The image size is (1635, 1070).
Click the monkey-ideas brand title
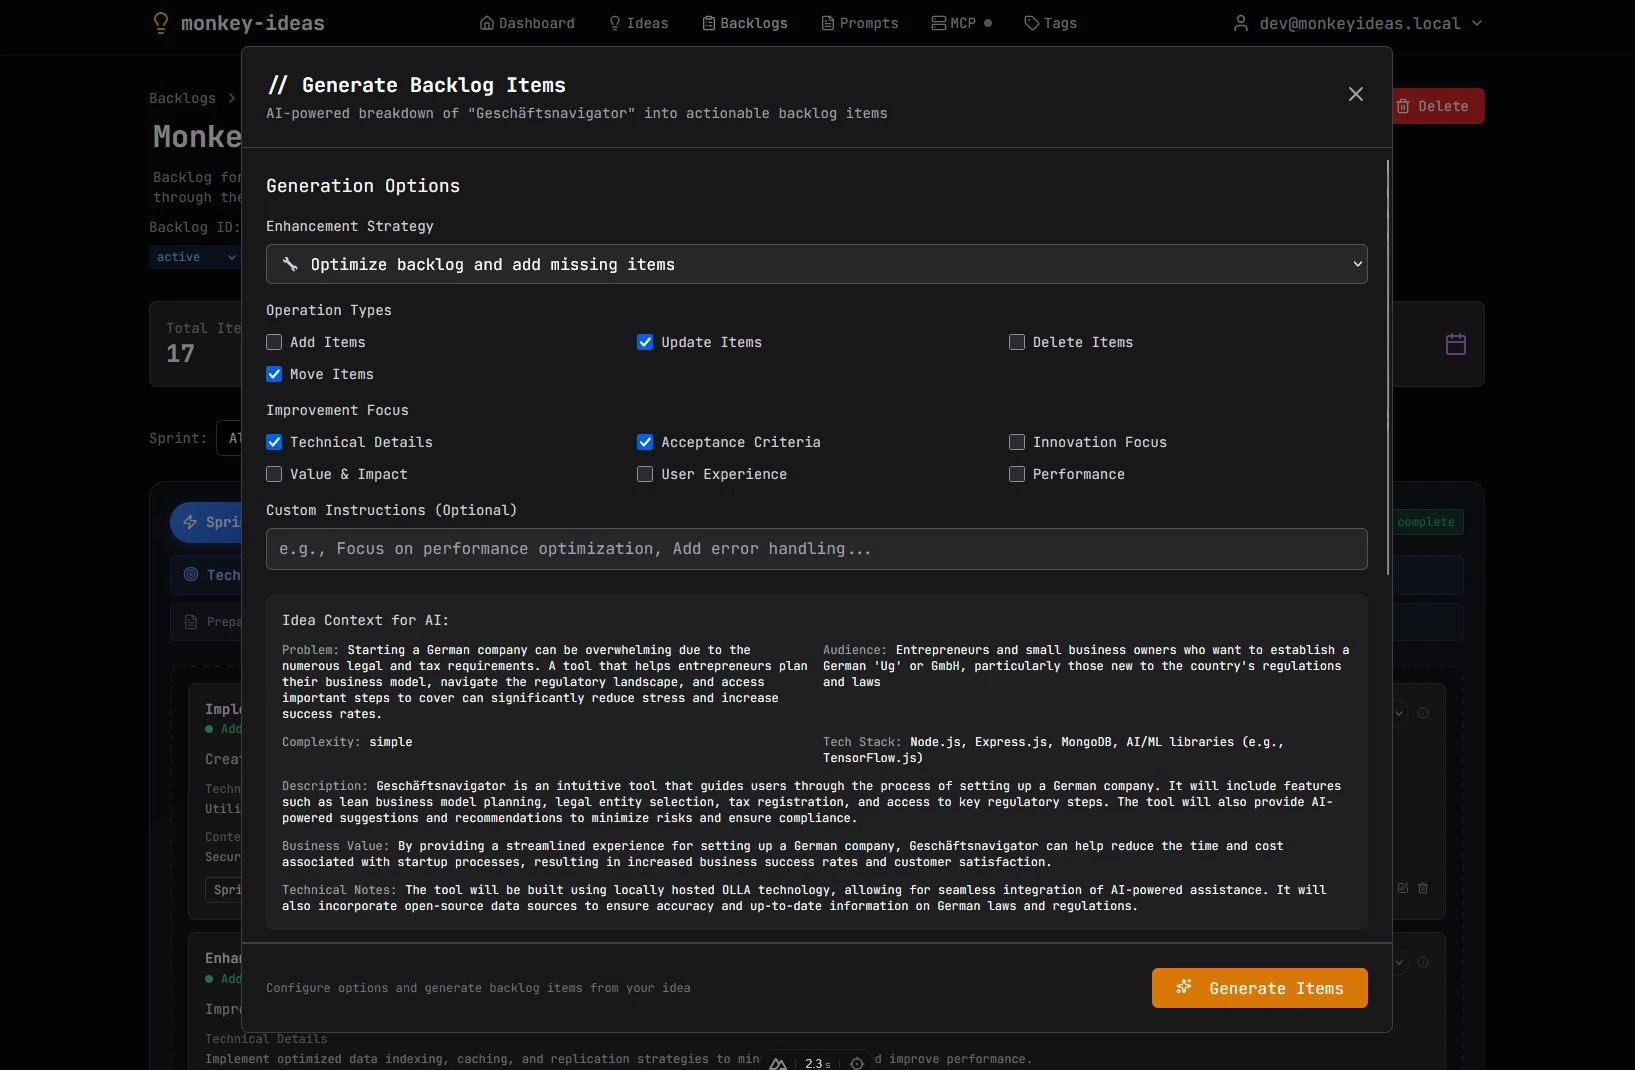point(252,23)
